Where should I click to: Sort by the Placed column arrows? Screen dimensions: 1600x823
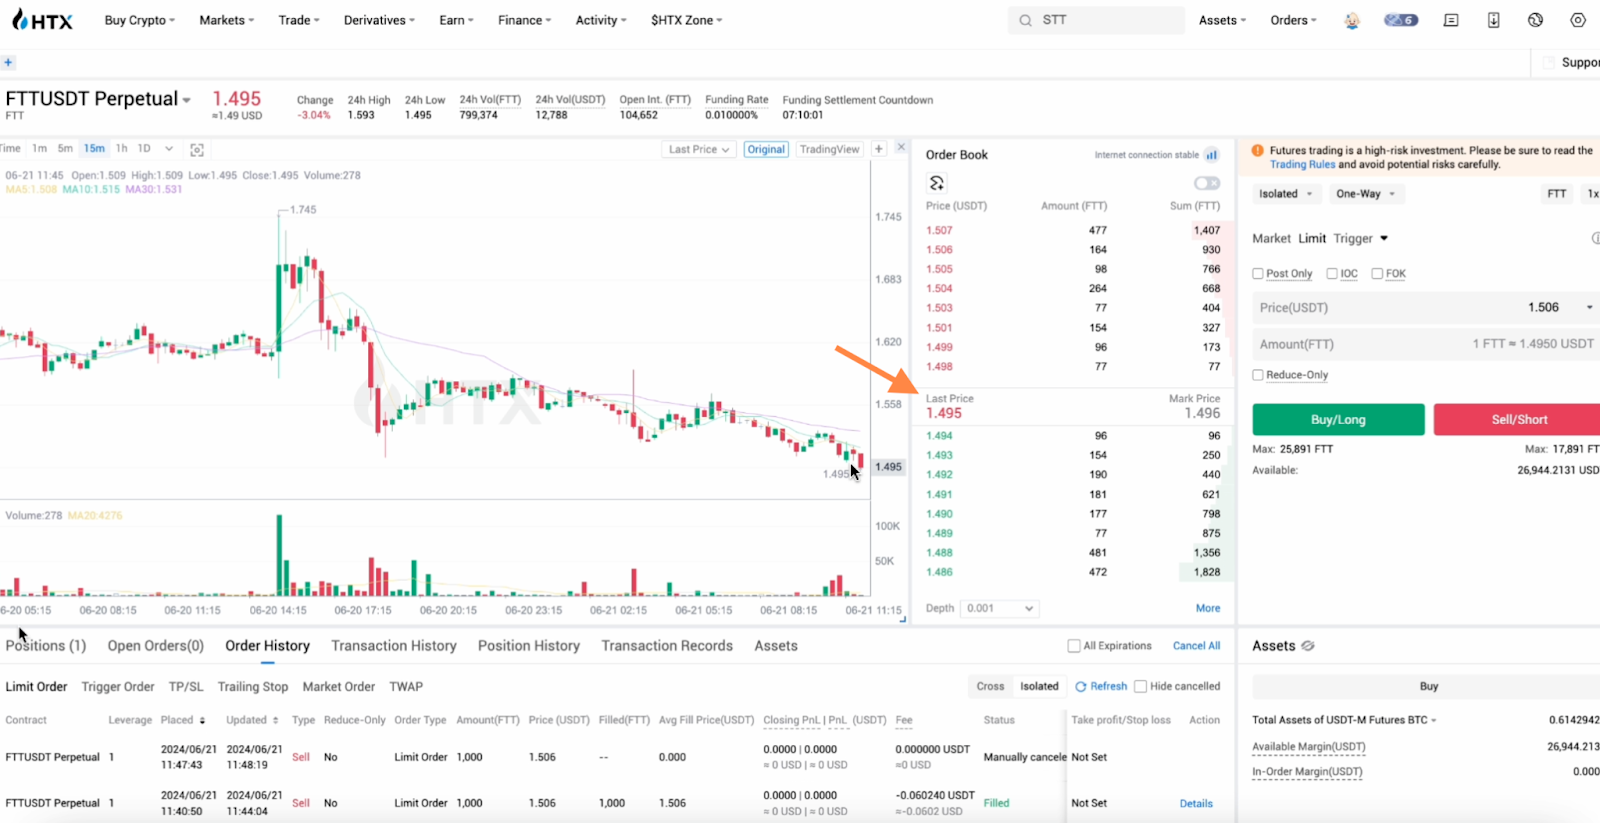[202, 720]
